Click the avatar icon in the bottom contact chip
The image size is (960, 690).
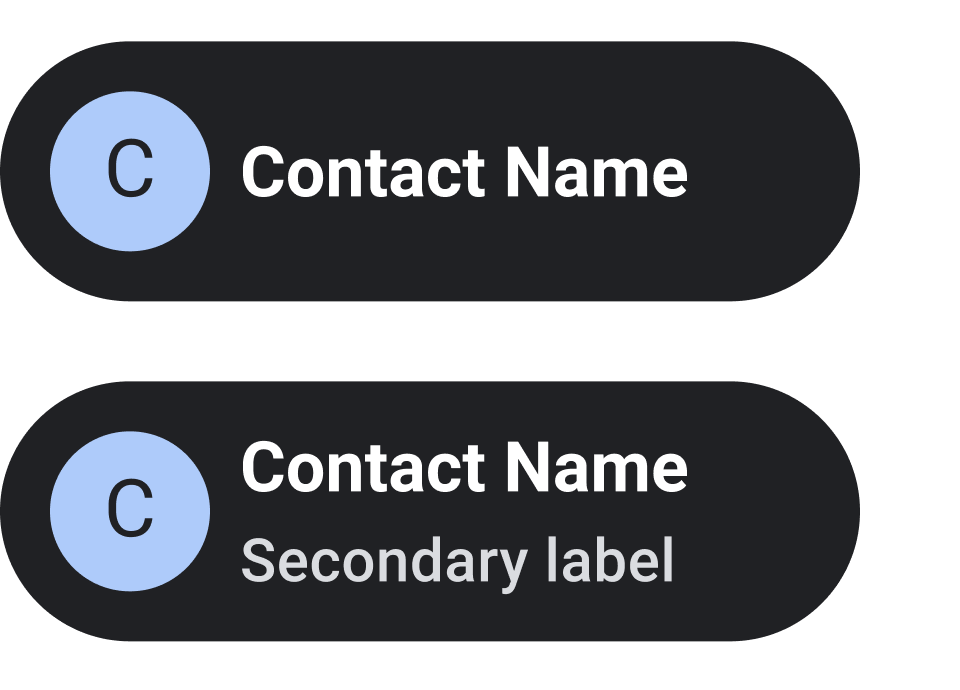pos(130,511)
